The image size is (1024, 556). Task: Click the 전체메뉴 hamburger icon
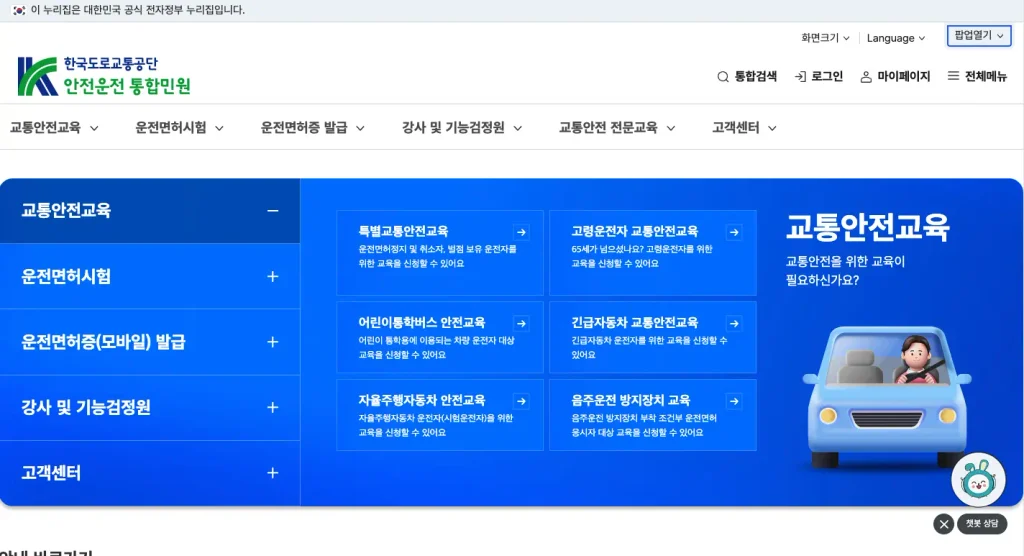coord(953,76)
